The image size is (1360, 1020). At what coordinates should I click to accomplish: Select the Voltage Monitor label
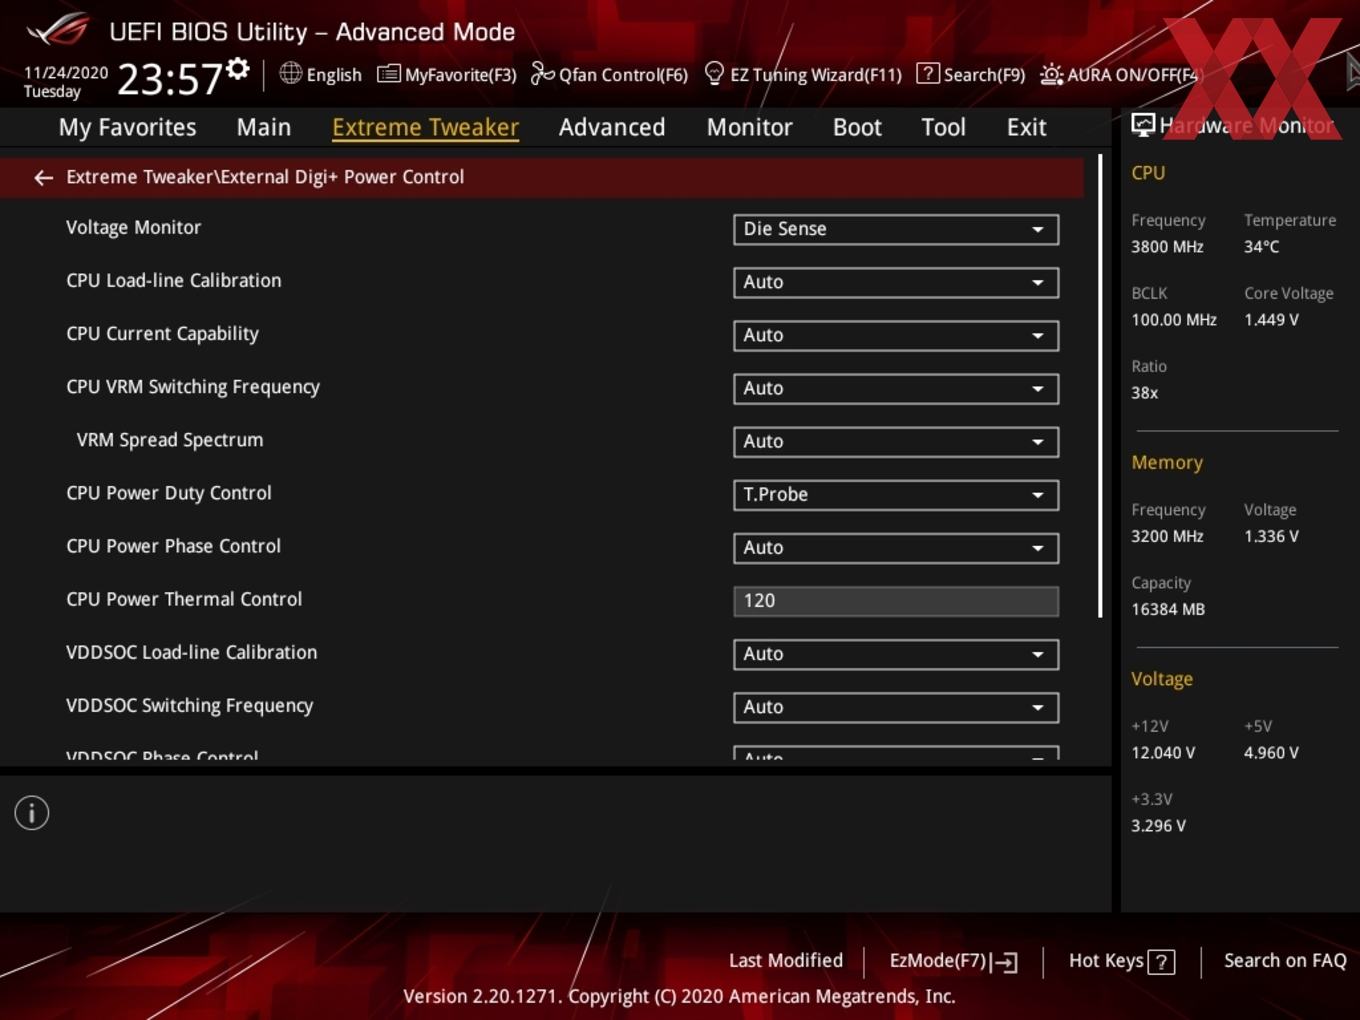pyautogui.click(x=133, y=227)
